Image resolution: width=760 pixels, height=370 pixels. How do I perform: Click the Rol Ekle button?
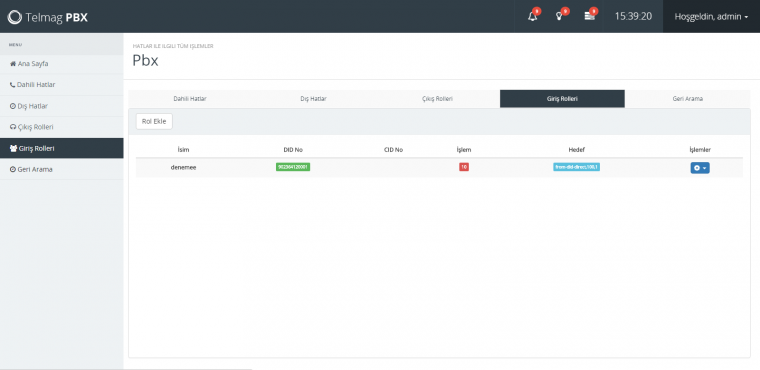coord(154,121)
